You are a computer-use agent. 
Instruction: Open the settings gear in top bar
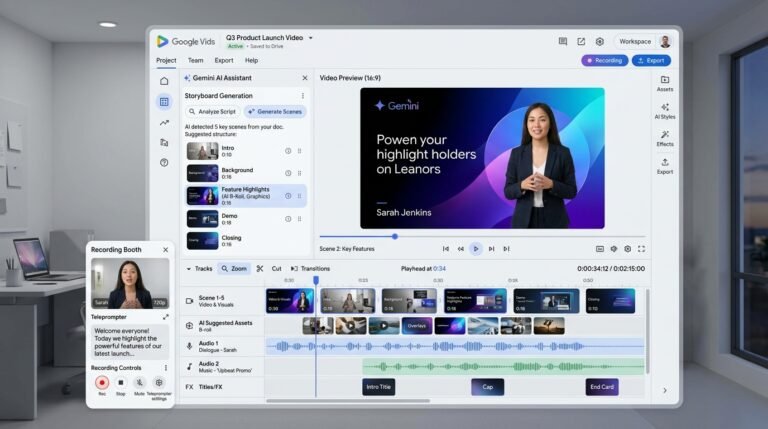(600, 42)
